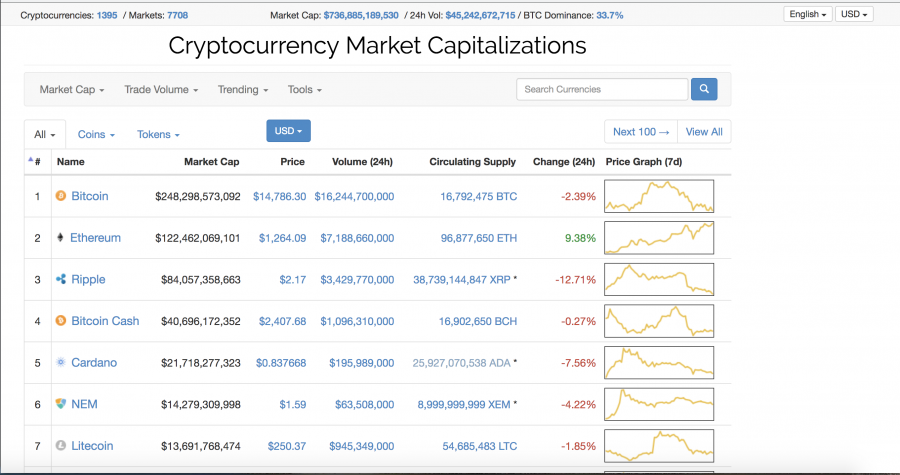Click the Bitcoin coin logo icon
Image resolution: width=900 pixels, height=475 pixels.
[x=61, y=196]
